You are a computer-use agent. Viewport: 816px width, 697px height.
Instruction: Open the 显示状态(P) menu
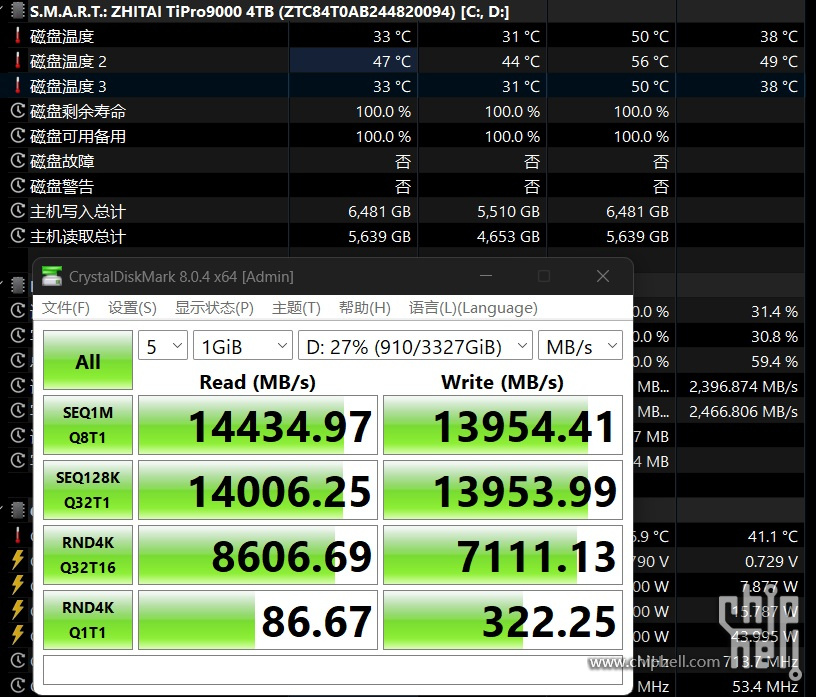[x=214, y=308]
